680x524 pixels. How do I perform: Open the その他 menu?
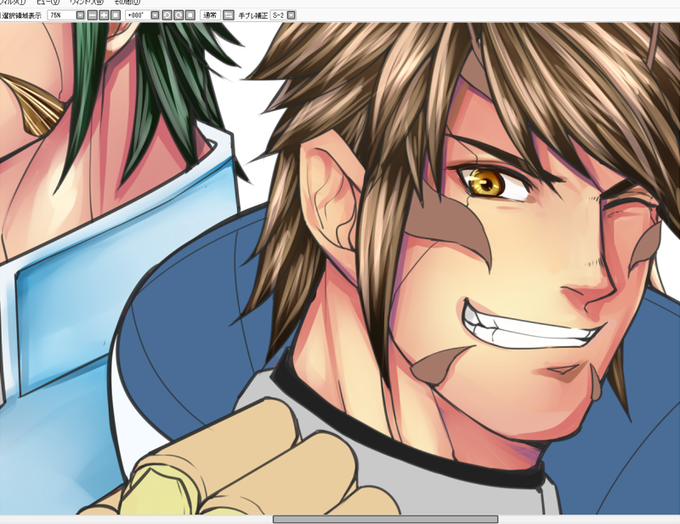(x=127, y=2)
